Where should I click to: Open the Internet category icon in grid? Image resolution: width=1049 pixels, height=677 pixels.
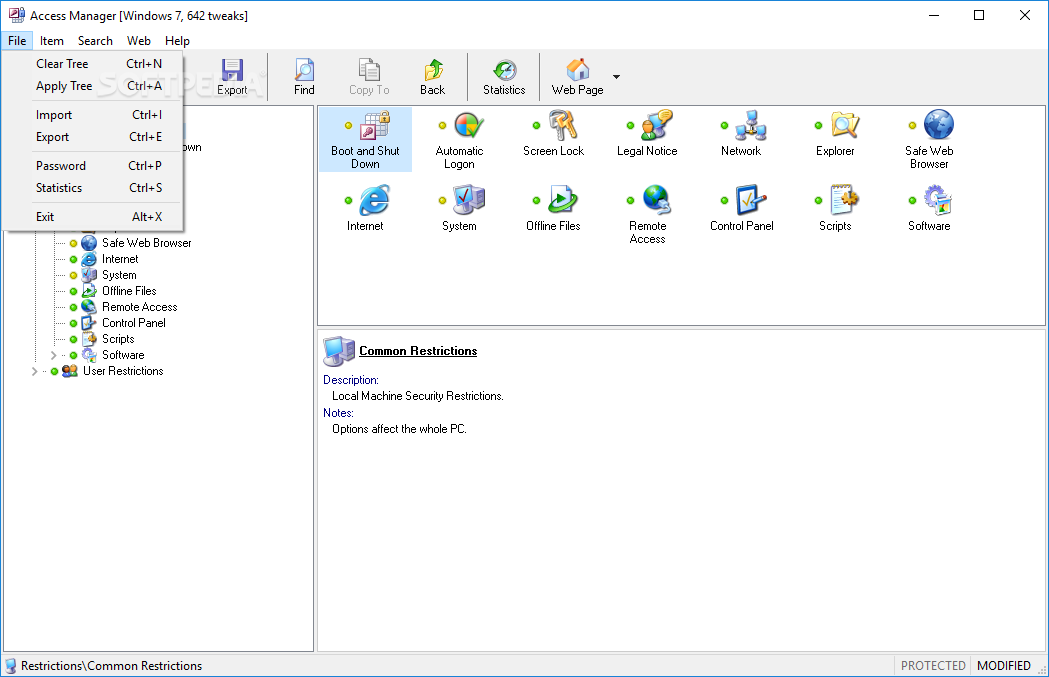coord(365,209)
